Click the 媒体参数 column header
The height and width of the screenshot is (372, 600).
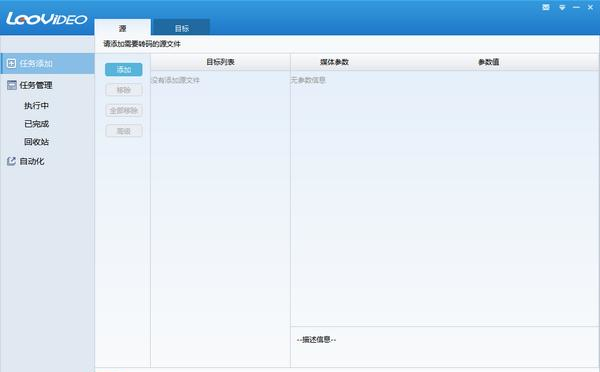click(x=334, y=62)
